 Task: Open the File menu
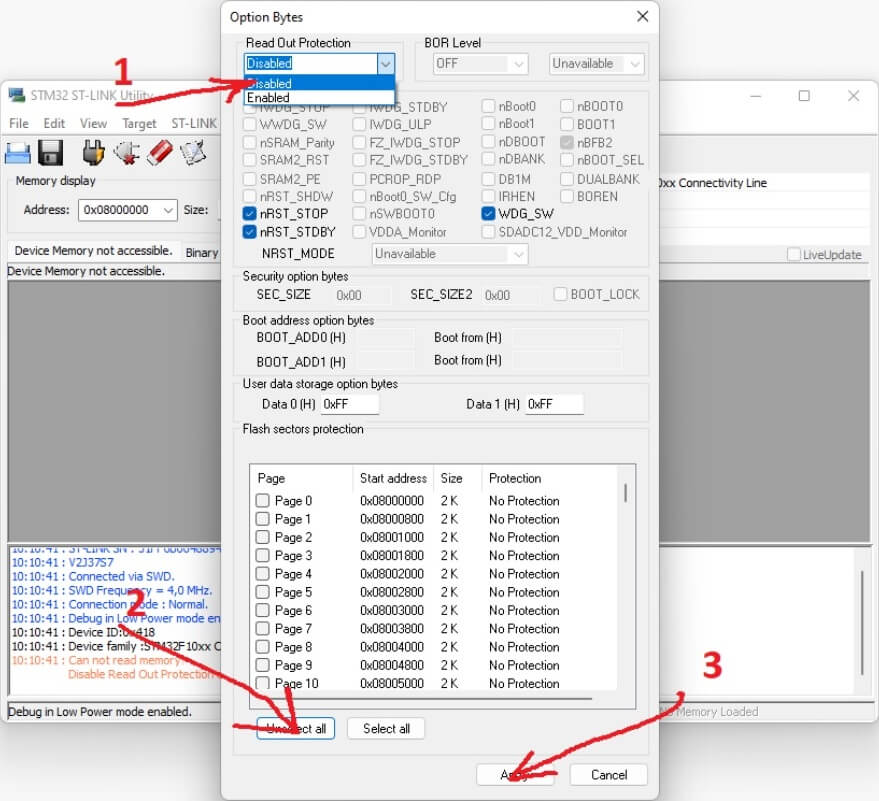[x=18, y=123]
